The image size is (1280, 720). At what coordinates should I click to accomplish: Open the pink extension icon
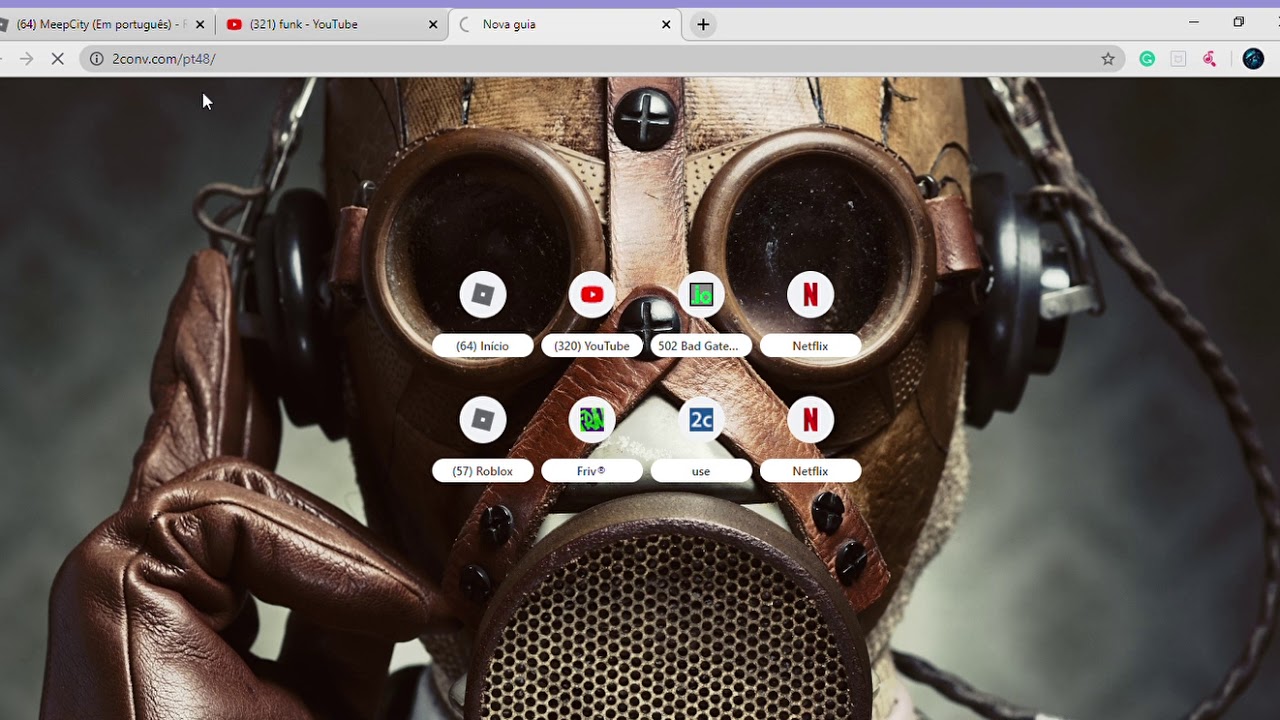[1209, 59]
